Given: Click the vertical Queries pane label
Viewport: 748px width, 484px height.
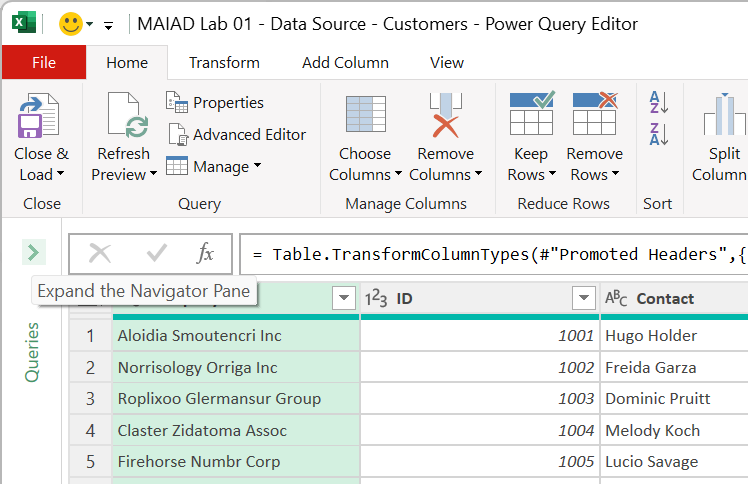Looking at the screenshot, I should pyautogui.click(x=32, y=352).
